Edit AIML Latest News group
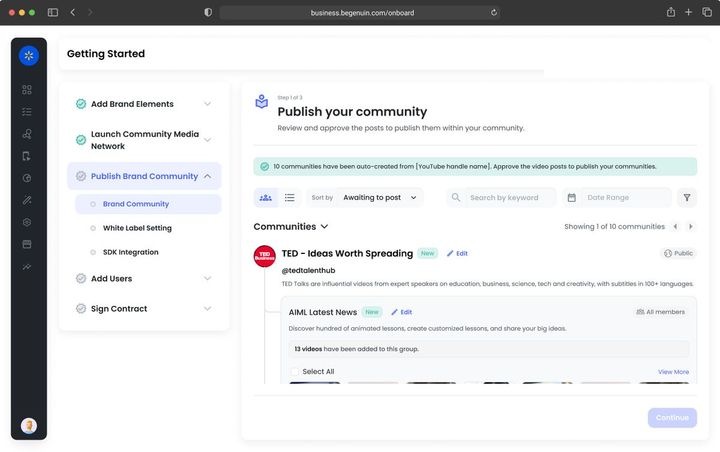Image resolution: width=720 pixels, height=452 pixels. point(402,312)
